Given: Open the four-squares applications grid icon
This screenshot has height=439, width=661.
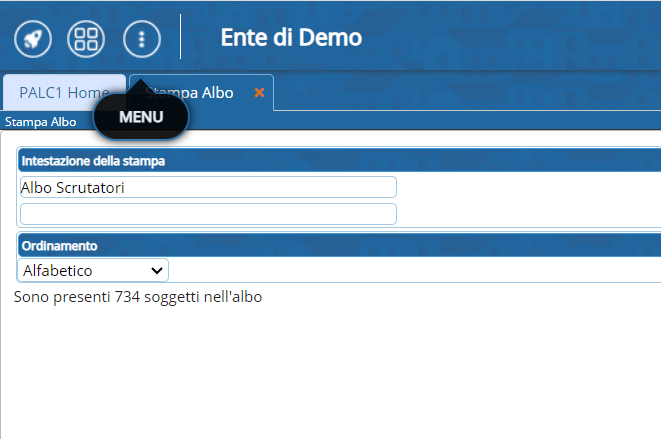Looking at the screenshot, I should (x=86, y=39).
